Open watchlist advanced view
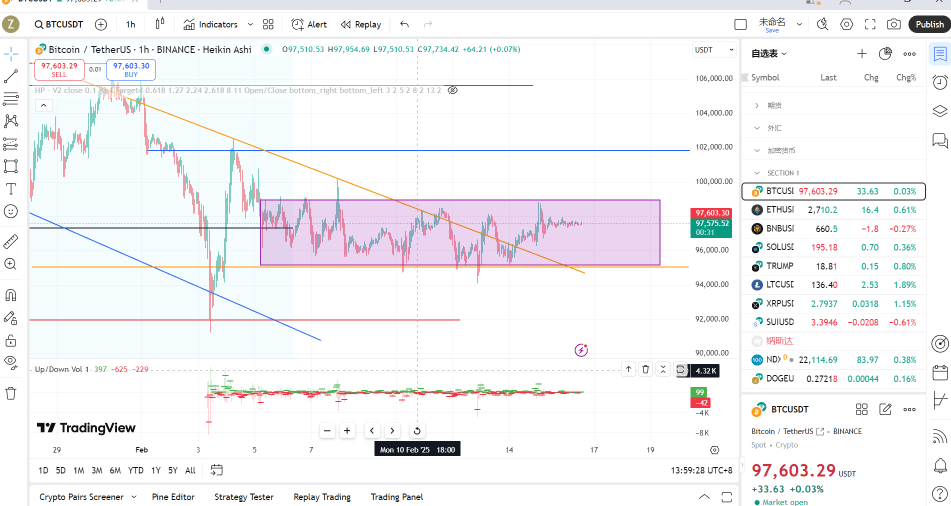Image resolution: width=951 pixels, height=506 pixels. pyautogui.click(x=885, y=53)
